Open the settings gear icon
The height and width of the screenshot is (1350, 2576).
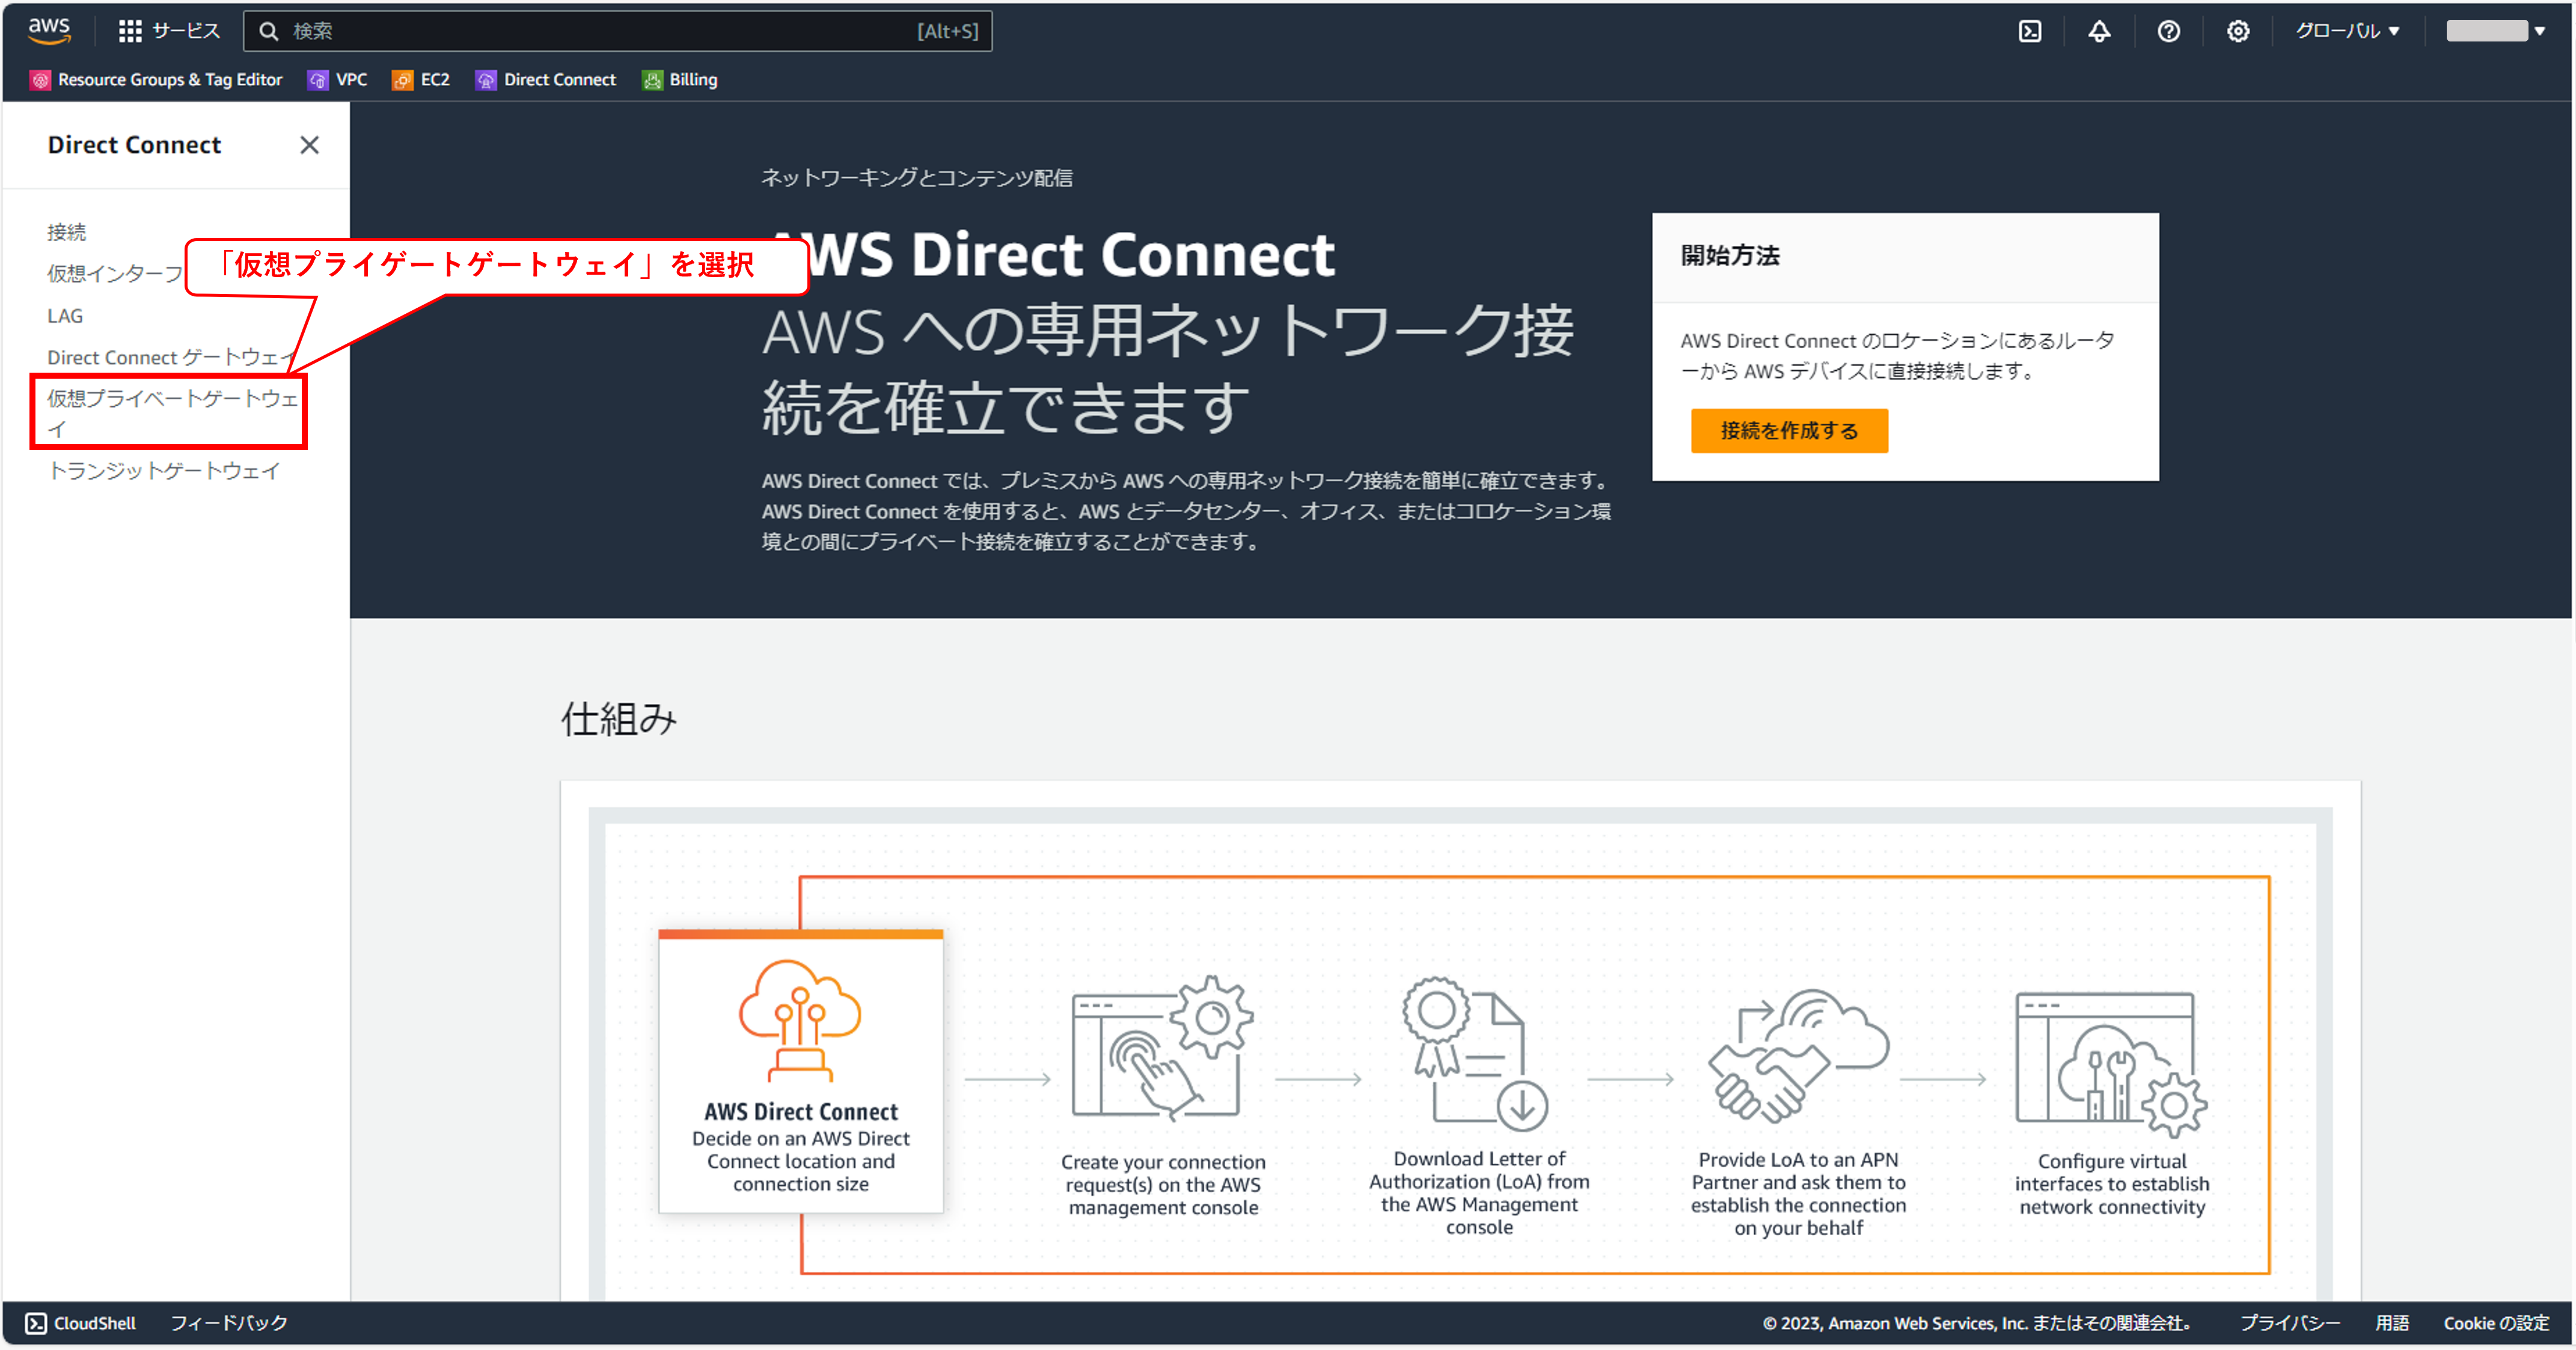[x=2237, y=31]
